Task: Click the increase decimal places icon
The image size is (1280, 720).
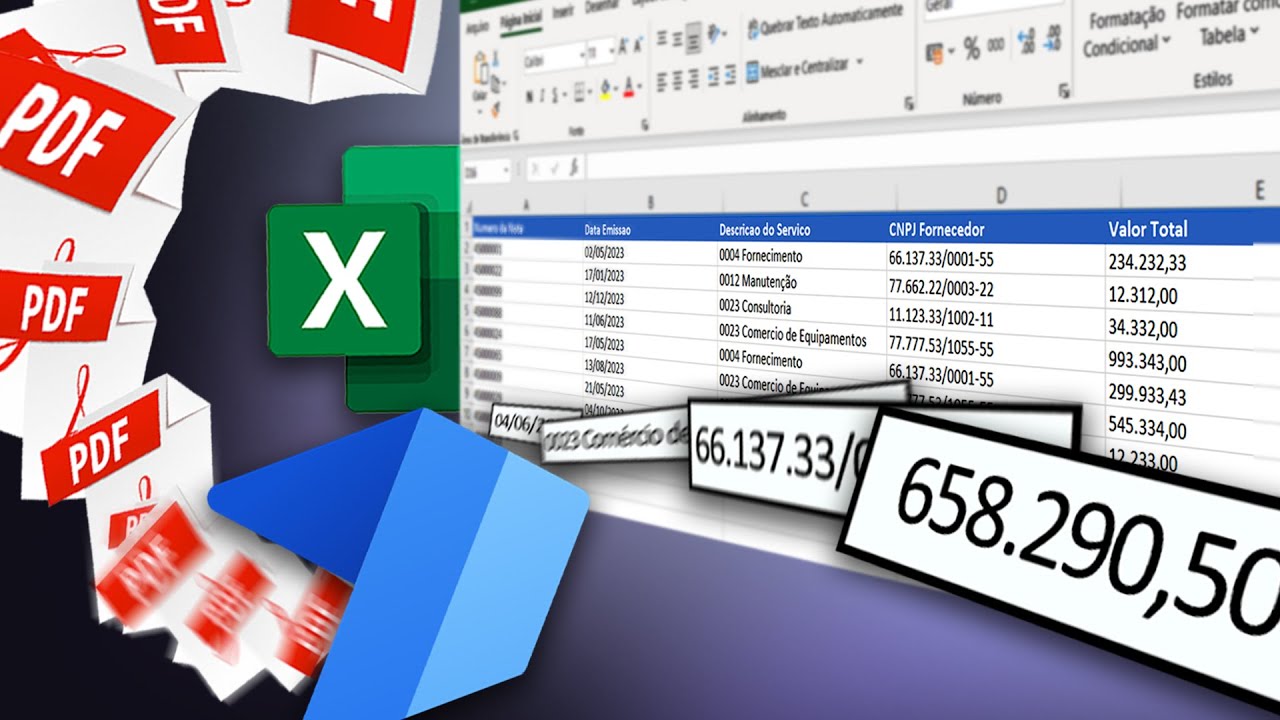Action: (x=1027, y=42)
